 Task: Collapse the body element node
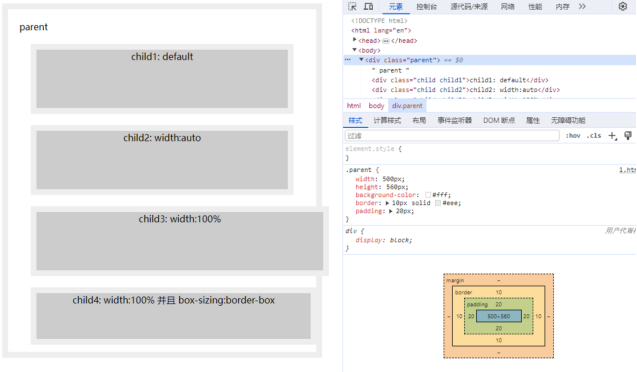[355, 50]
